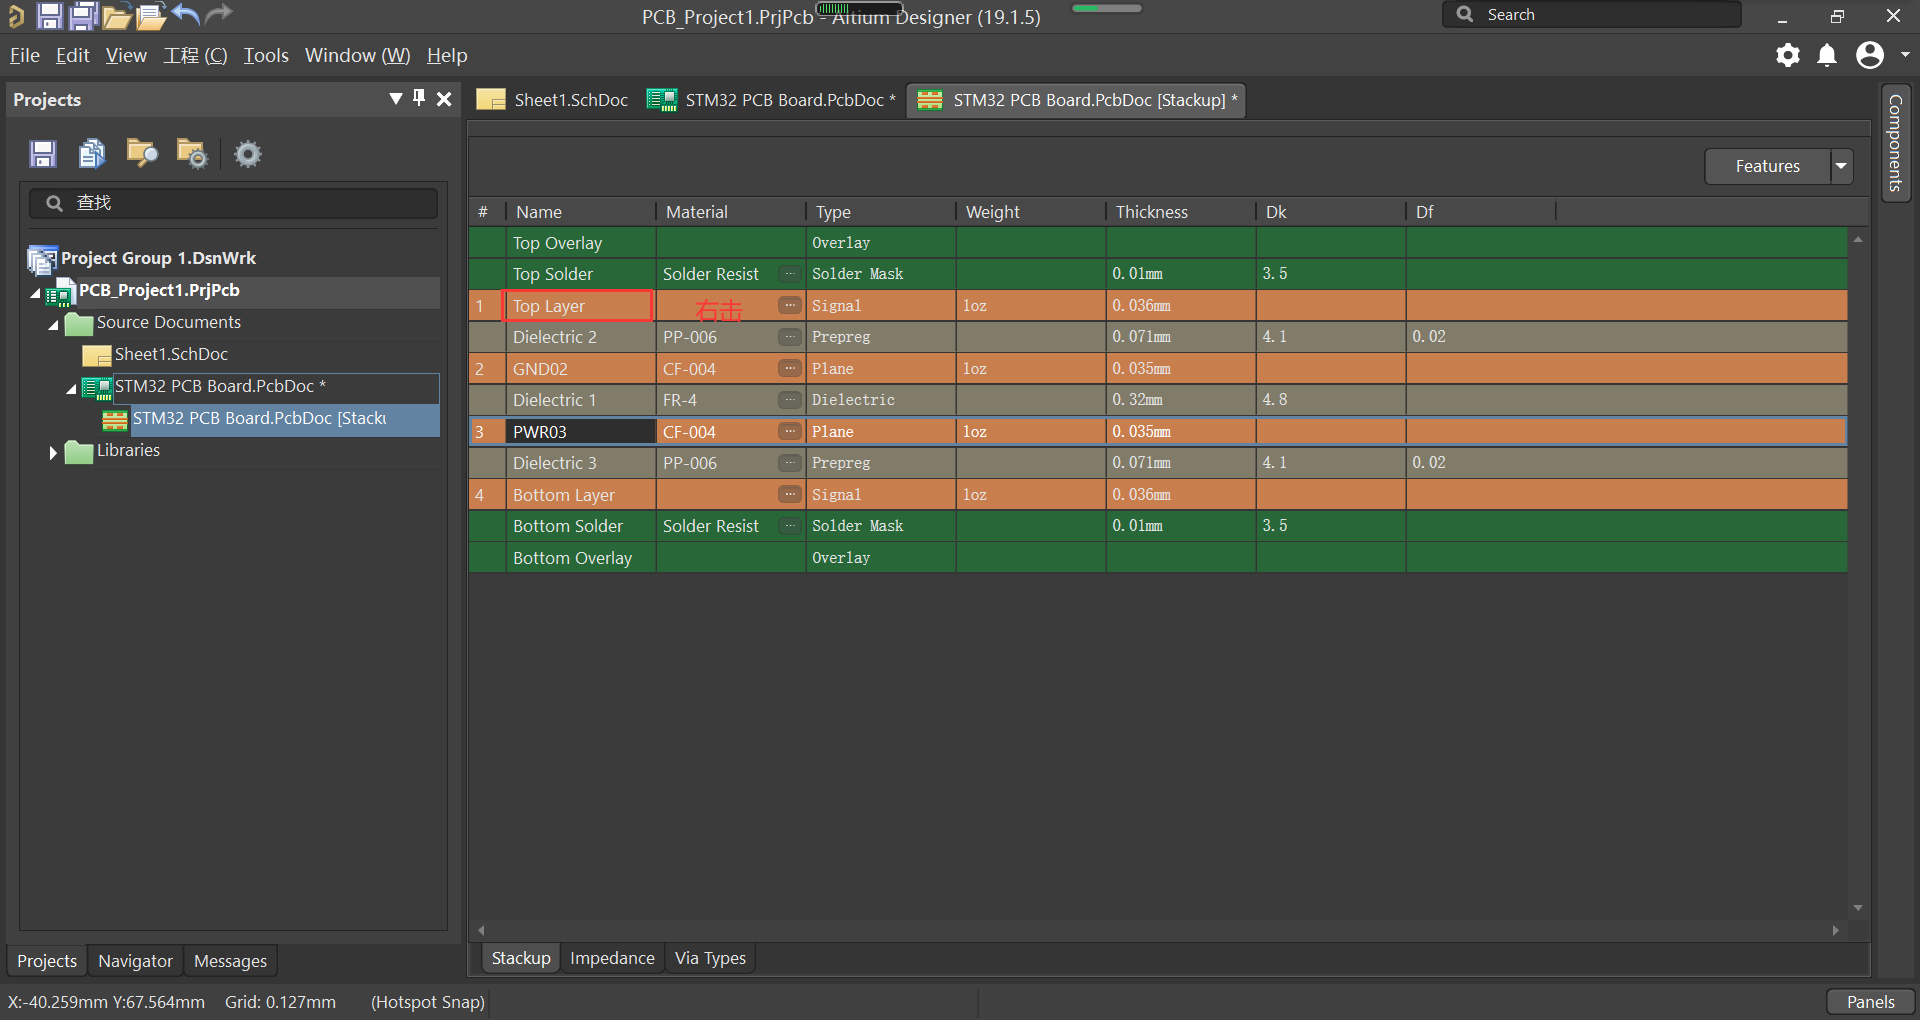Select Project Group 1.DsnWrk item

[x=158, y=258]
